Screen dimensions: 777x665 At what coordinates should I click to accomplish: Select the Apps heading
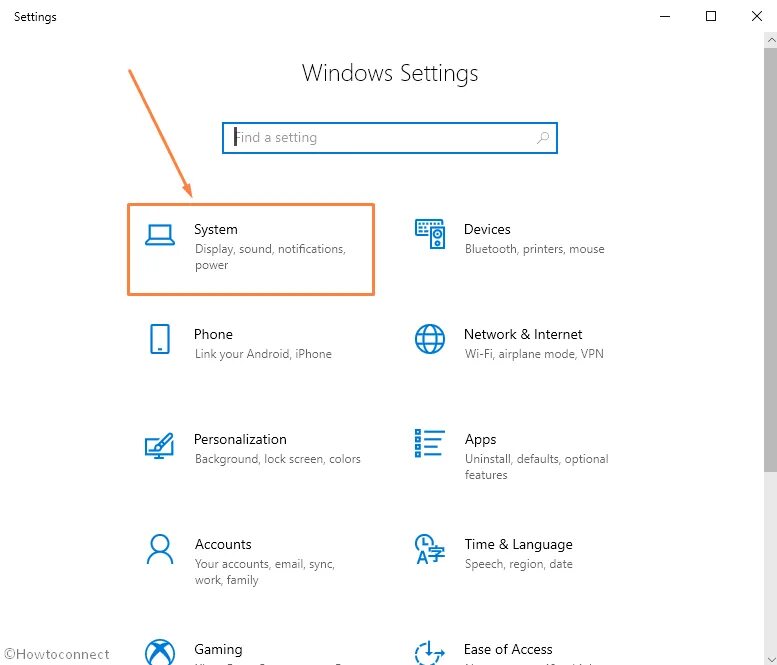[480, 440]
